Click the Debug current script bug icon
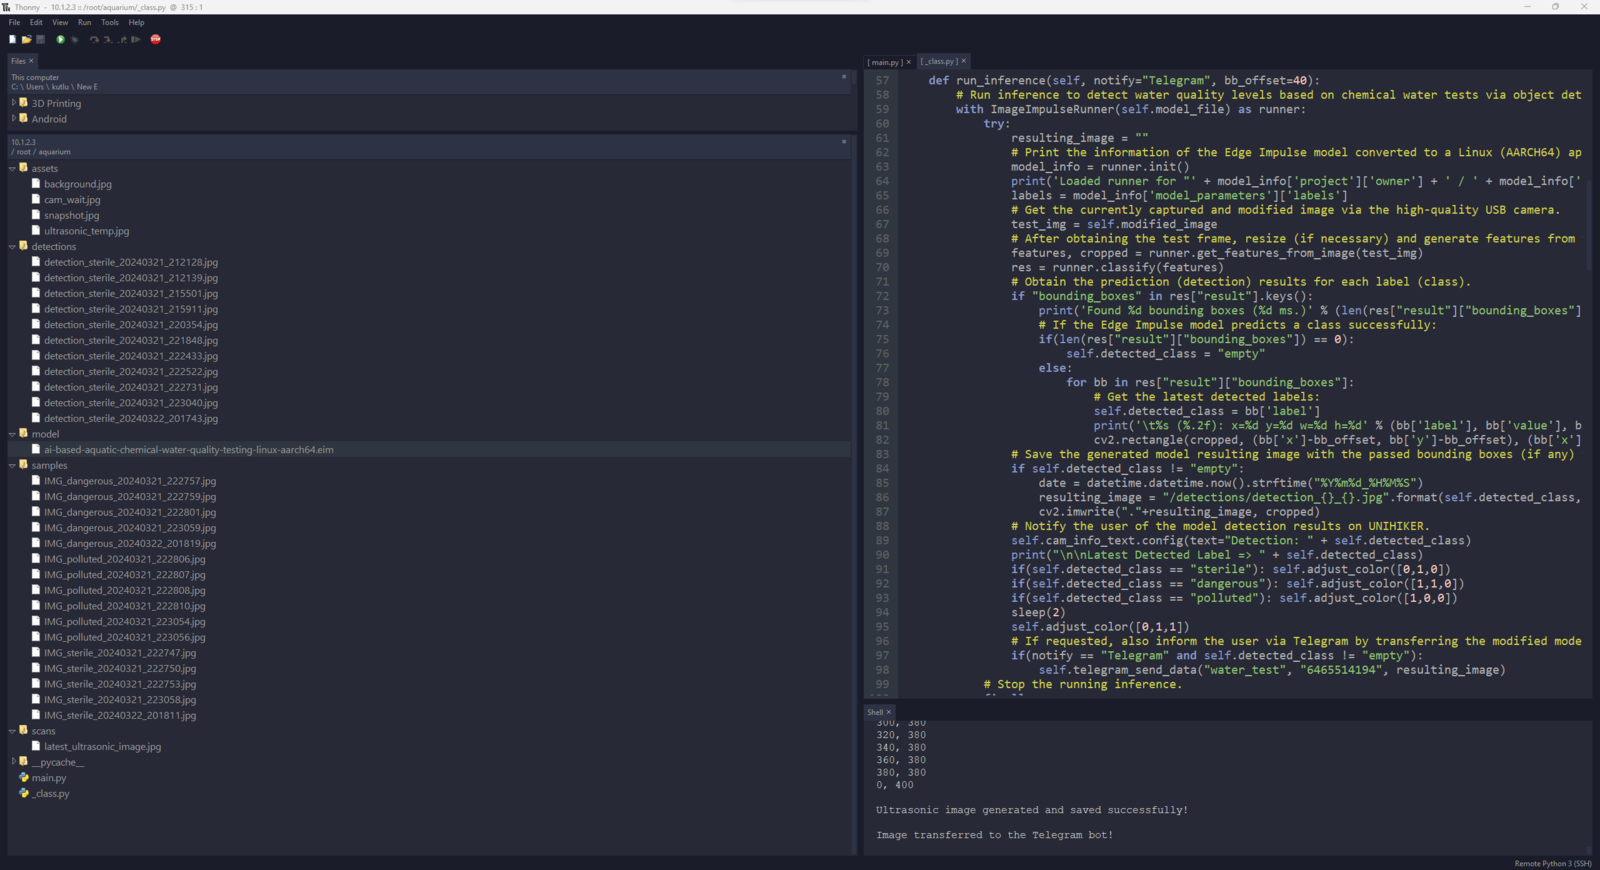This screenshot has height=870, width=1600. tap(74, 40)
